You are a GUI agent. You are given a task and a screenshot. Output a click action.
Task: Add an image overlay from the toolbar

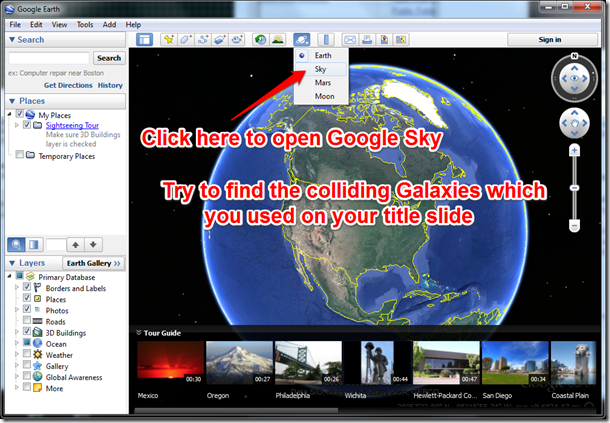tap(220, 40)
